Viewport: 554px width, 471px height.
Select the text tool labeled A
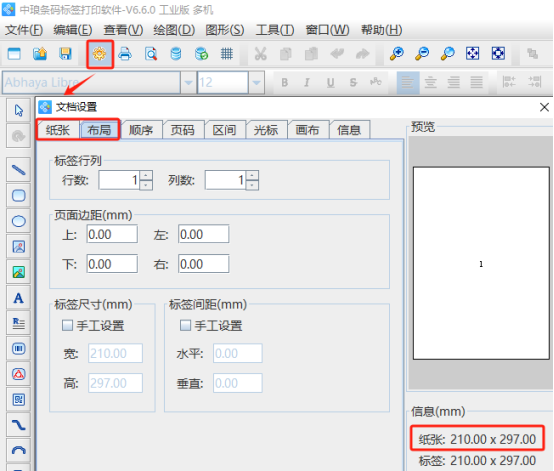point(18,298)
